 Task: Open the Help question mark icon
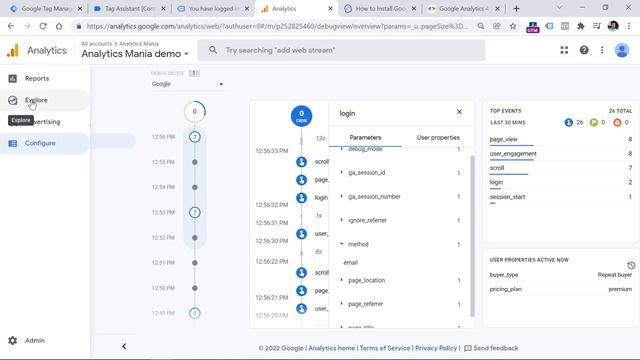pyautogui.click(x=584, y=50)
